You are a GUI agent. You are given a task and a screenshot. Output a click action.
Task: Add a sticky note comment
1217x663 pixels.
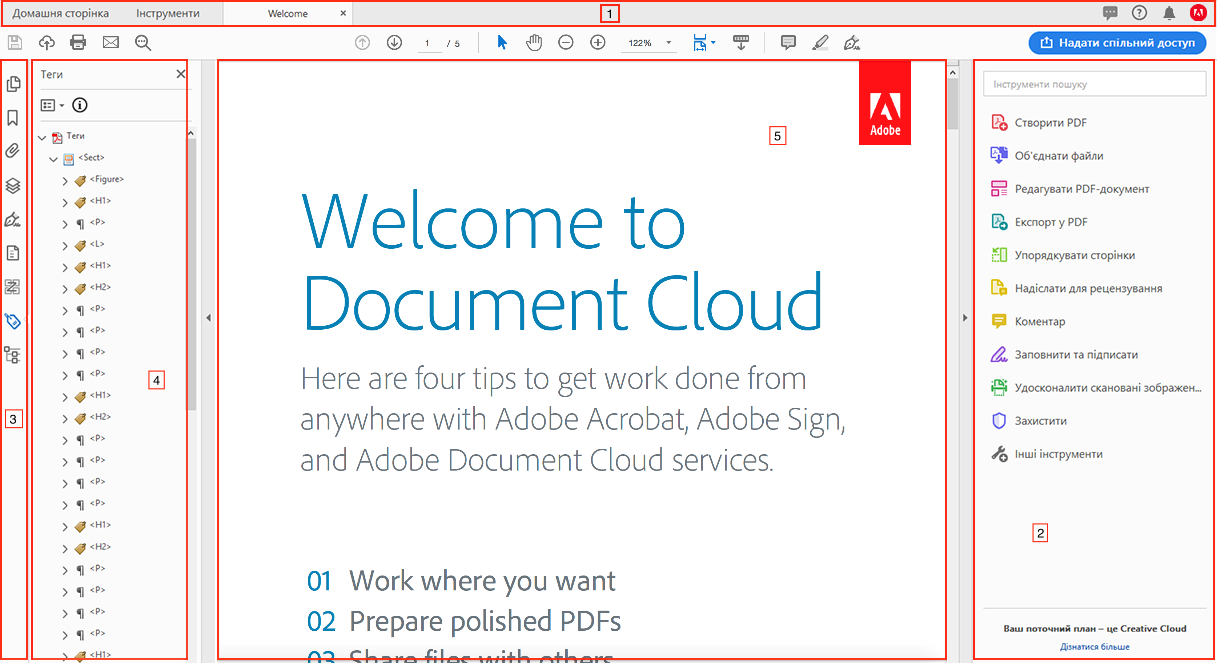[x=788, y=43]
